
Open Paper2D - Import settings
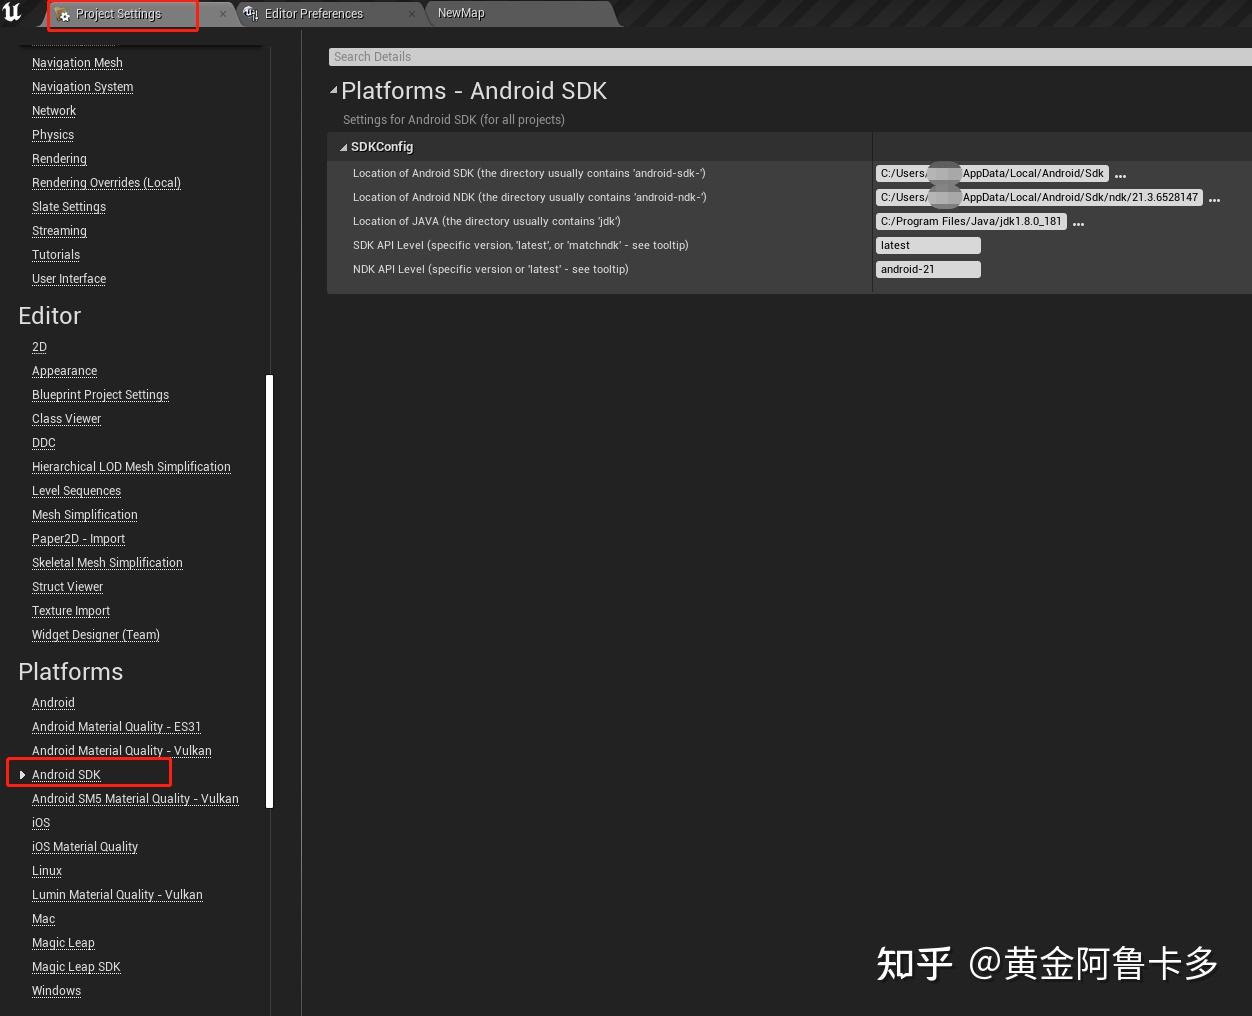[x=78, y=539]
